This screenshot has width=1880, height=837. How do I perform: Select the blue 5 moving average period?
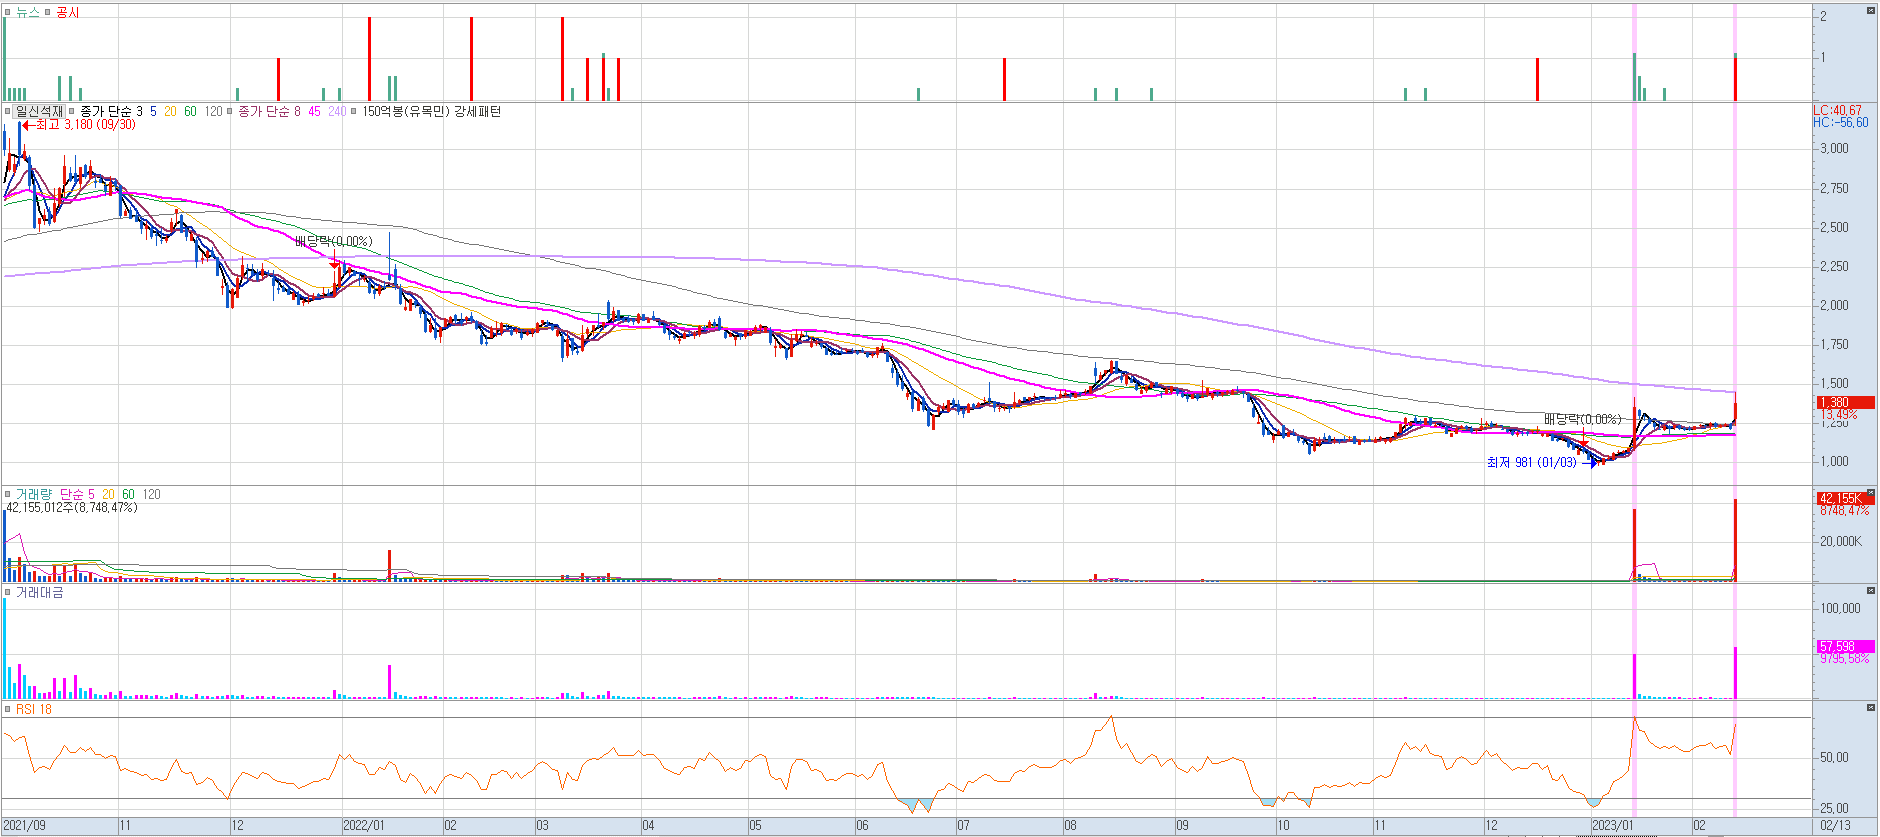(x=153, y=111)
